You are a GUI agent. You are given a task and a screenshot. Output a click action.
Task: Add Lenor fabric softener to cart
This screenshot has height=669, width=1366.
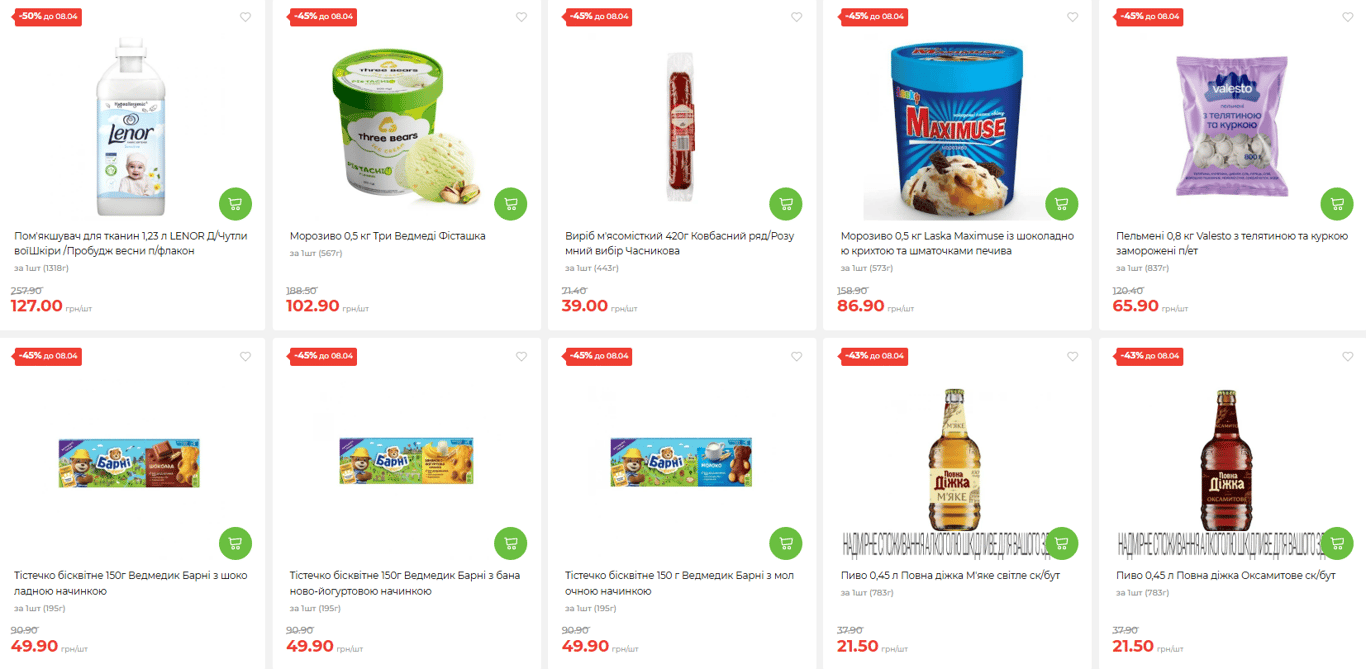click(235, 204)
